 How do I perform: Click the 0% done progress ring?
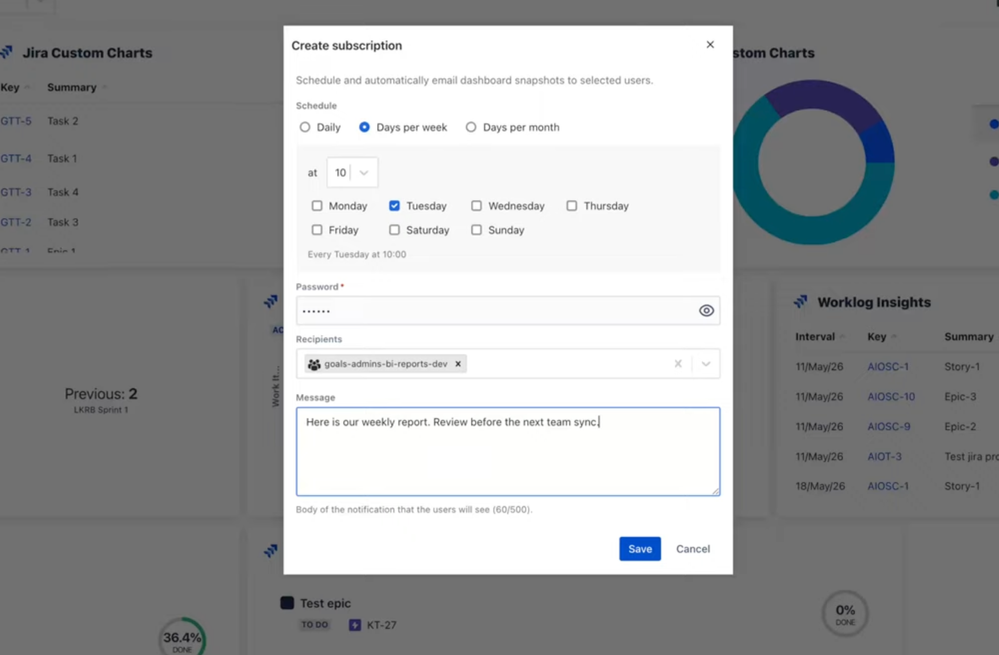845,614
